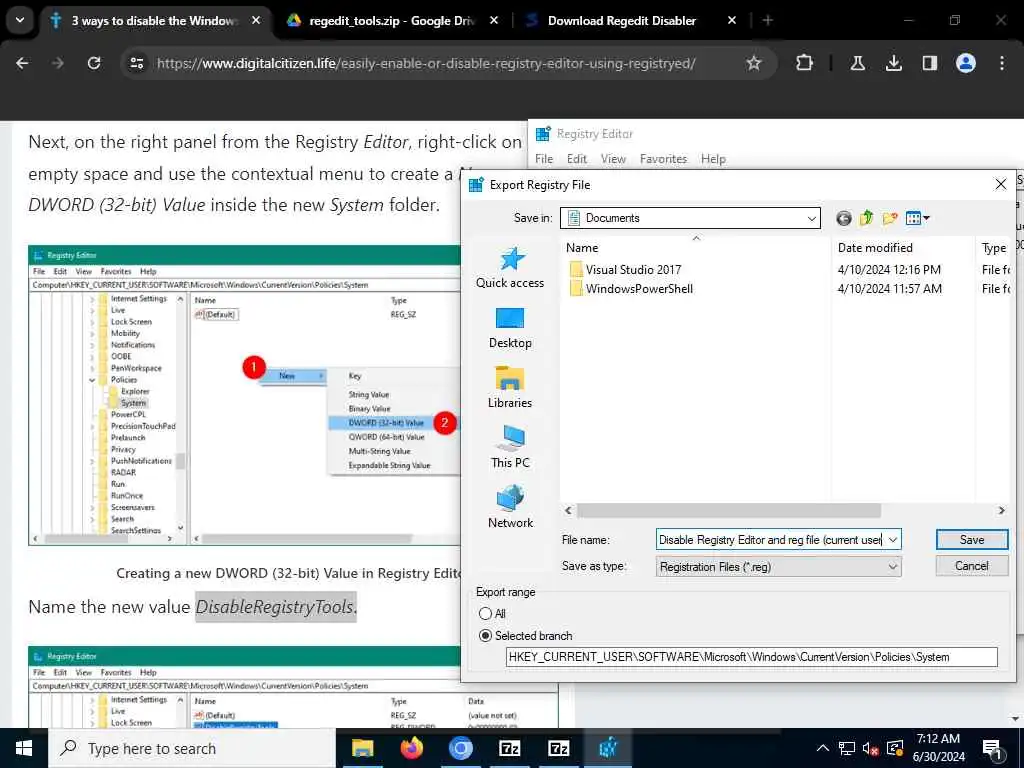Toggle browser side panel
Image resolution: width=1024 pixels, height=768 pixels.
click(929, 63)
